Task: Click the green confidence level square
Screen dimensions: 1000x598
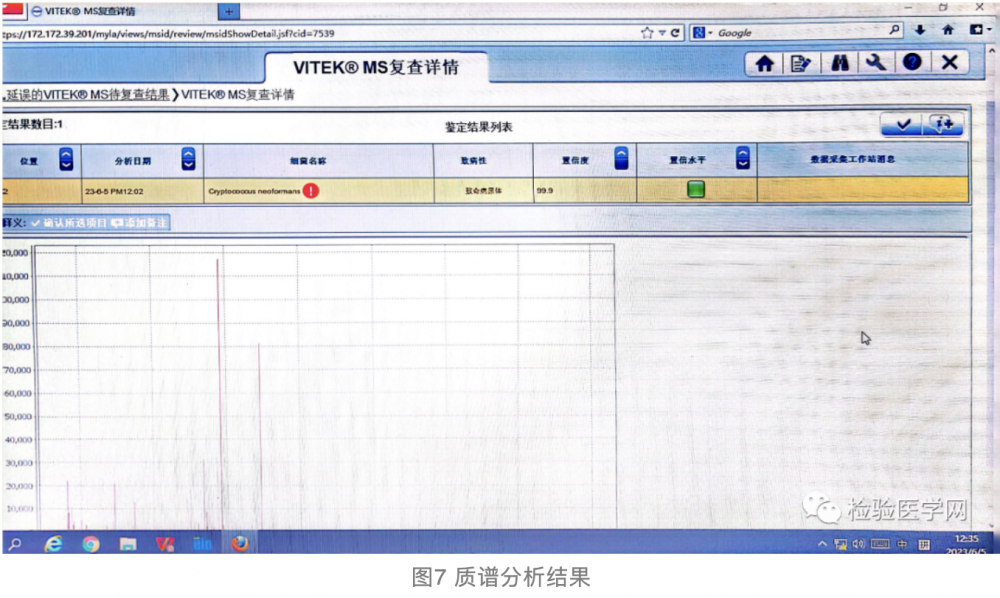Action: coord(696,189)
